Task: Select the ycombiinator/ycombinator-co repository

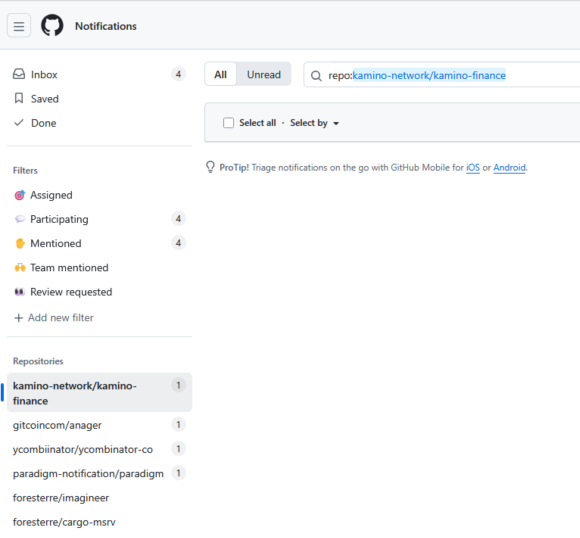Action: [82, 449]
